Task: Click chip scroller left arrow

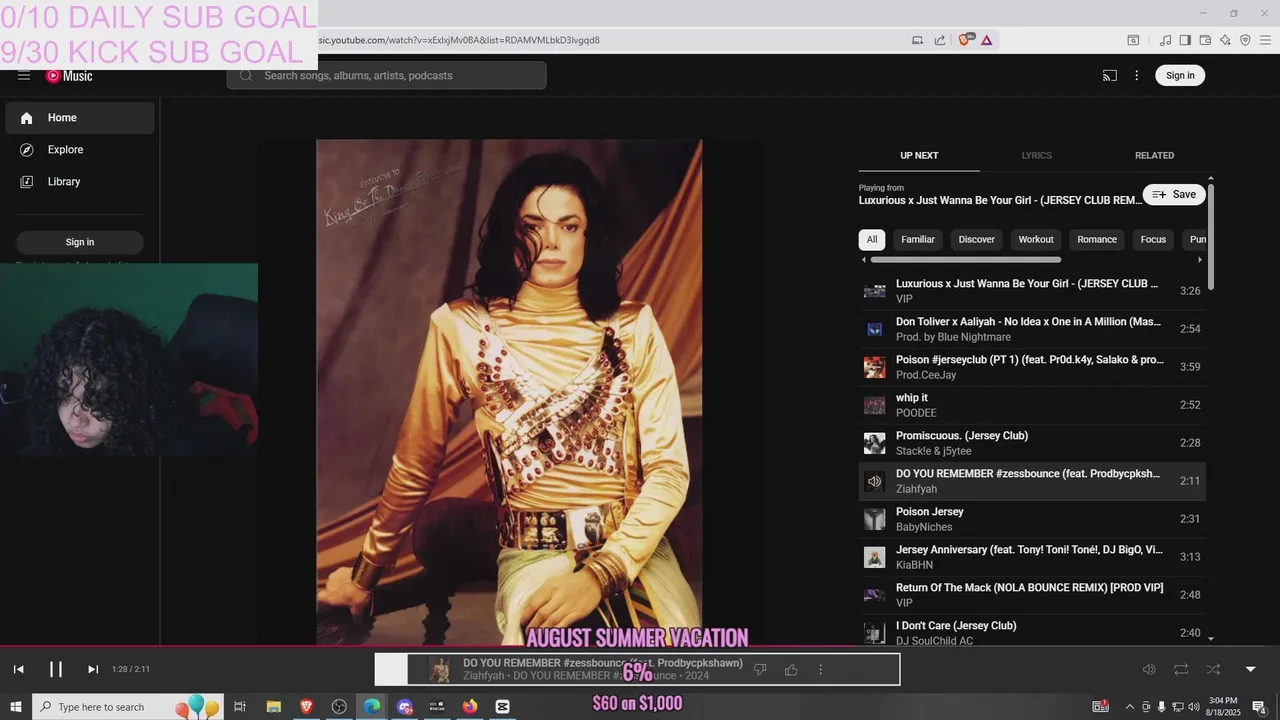Action: pyautogui.click(x=864, y=260)
